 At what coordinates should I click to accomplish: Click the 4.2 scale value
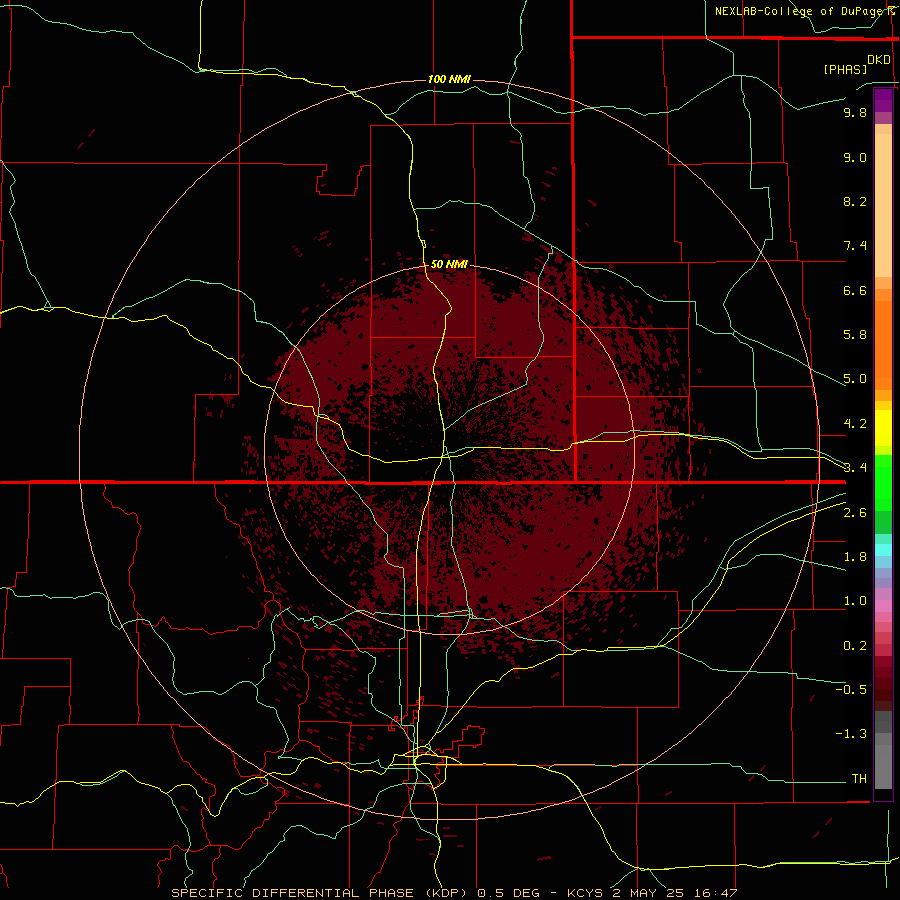[x=855, y=424]
